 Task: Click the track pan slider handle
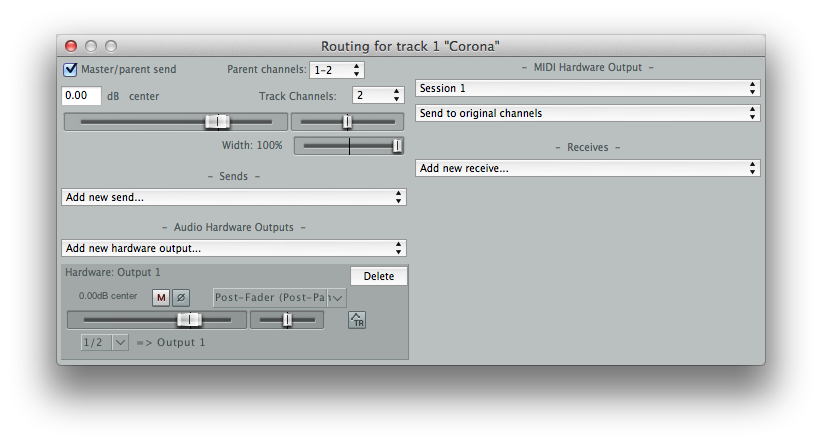click(x=347, y=122)
